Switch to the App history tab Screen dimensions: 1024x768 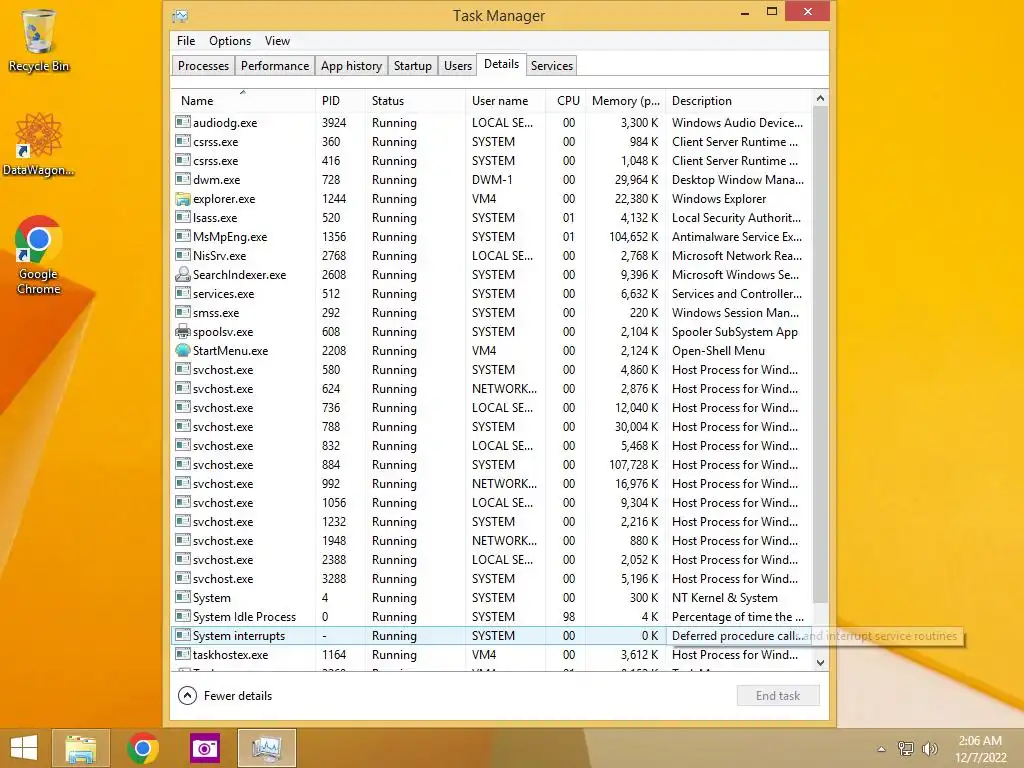point(351,66)
